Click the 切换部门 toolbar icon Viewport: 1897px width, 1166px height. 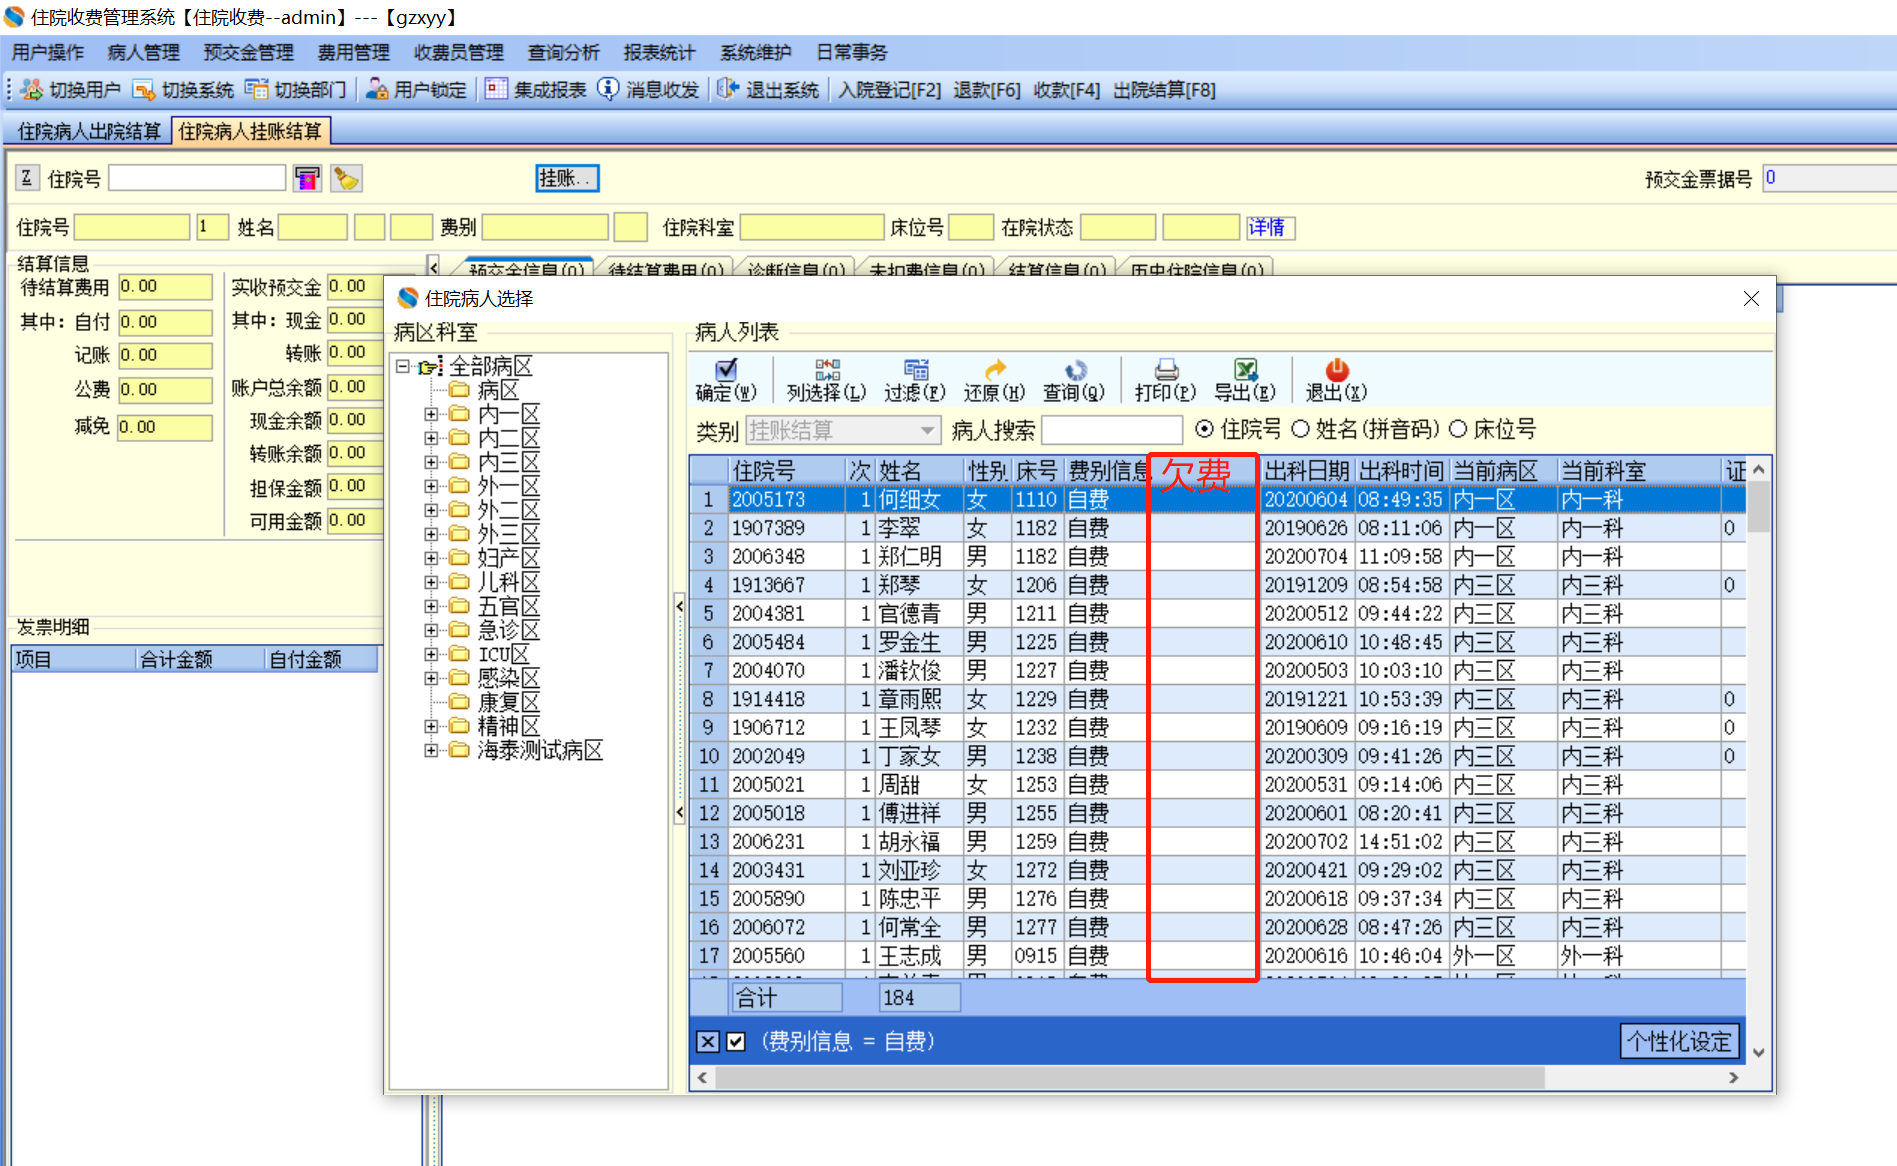click(296, 90)
